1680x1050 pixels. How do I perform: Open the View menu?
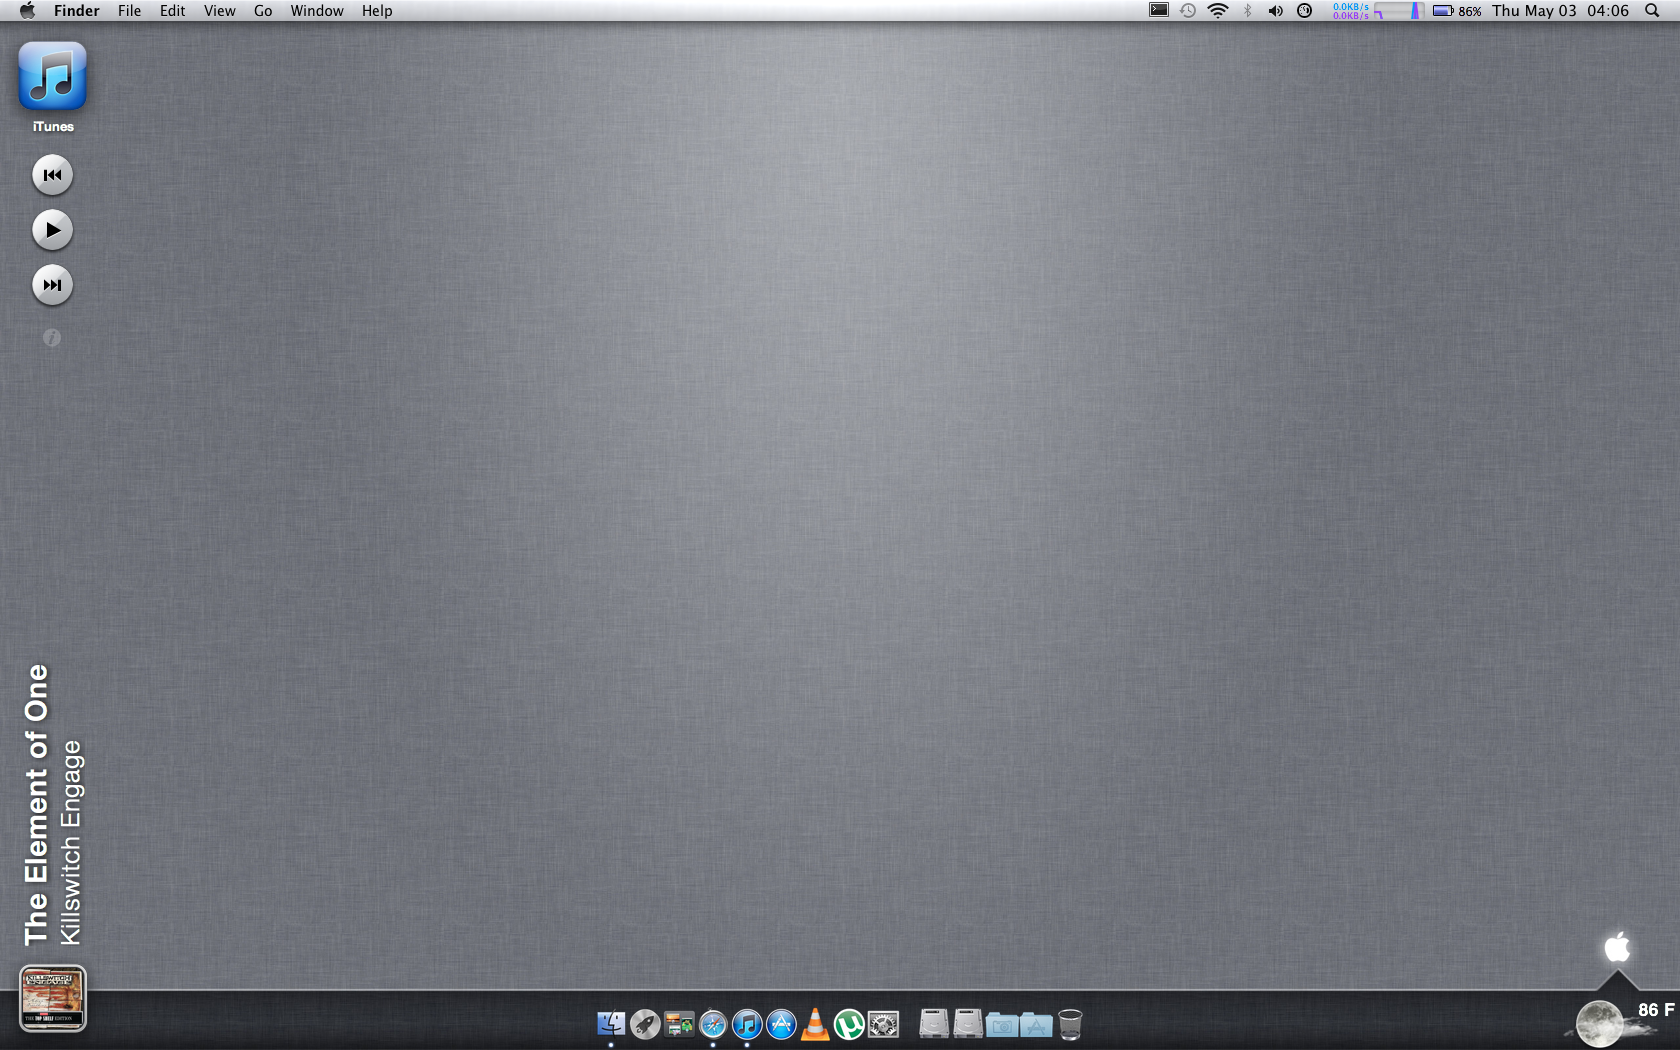click(x=220, y=11)
